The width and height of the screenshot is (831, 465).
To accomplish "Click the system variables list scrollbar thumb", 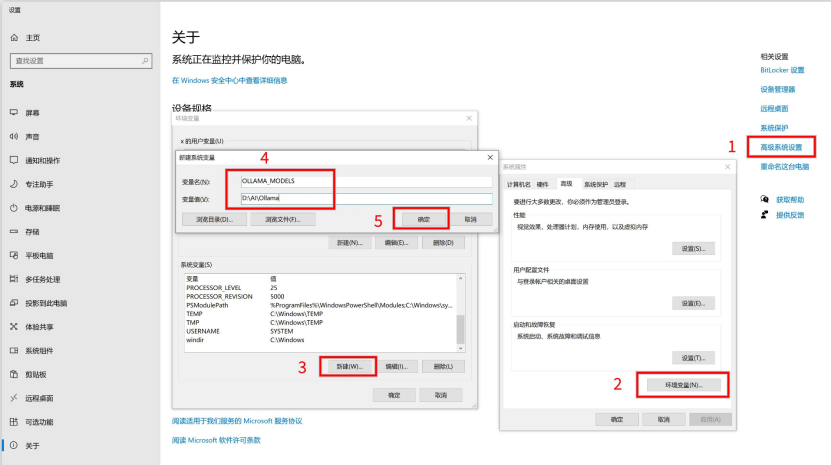I will pos(460,329).
